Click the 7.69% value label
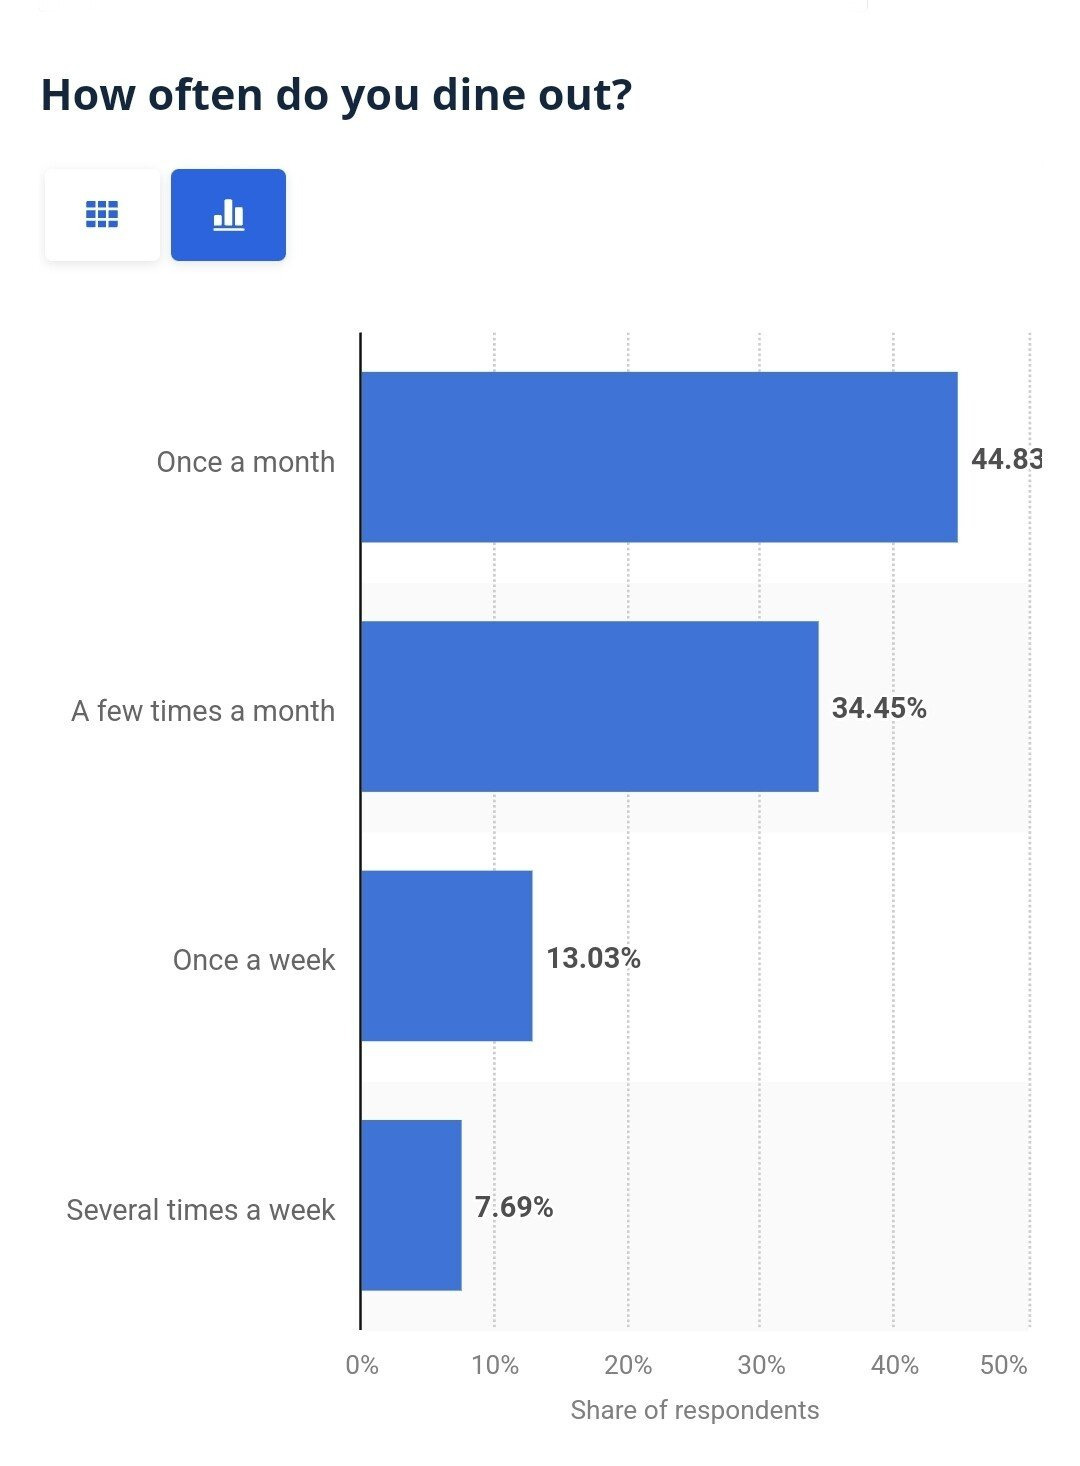Viewport: 1080px width, 1466px height. (514, 1207)
